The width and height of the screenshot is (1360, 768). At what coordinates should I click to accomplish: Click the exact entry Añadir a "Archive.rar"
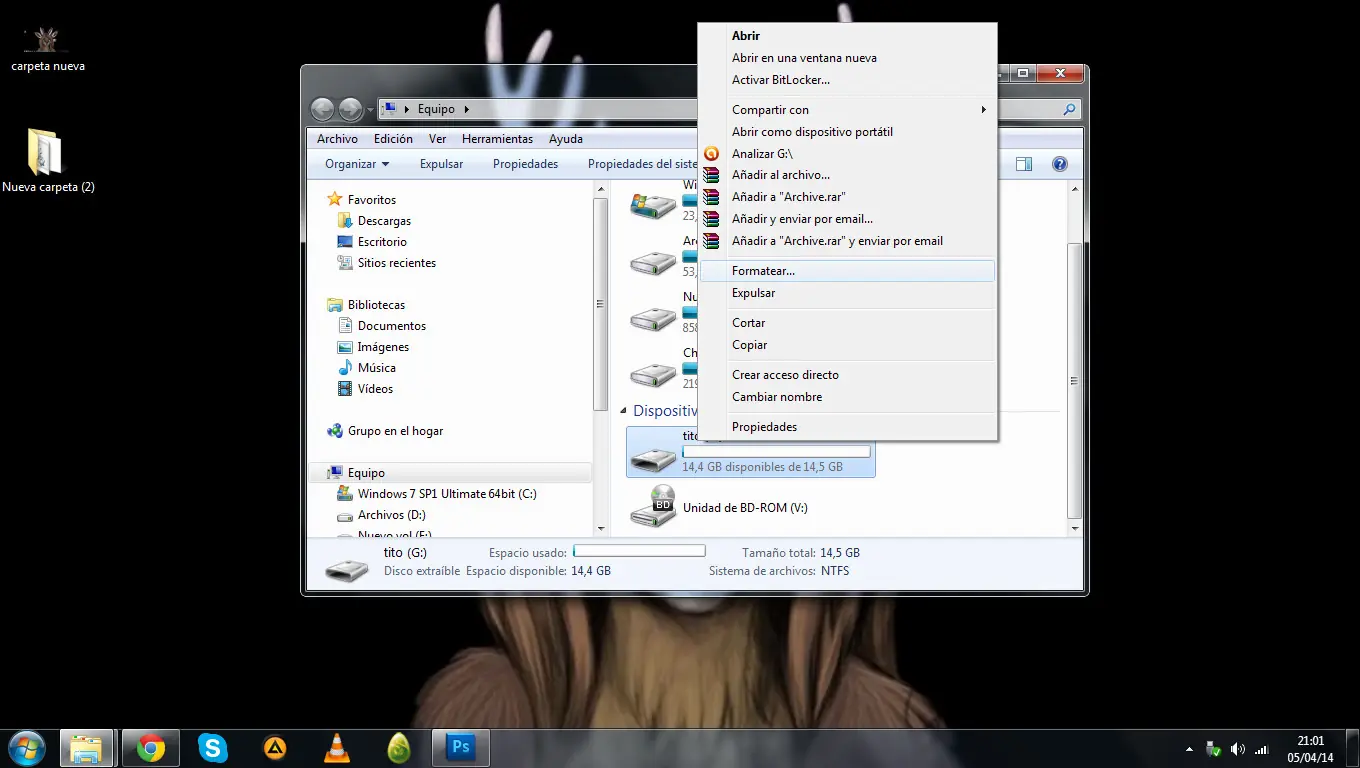pos(847,197)
